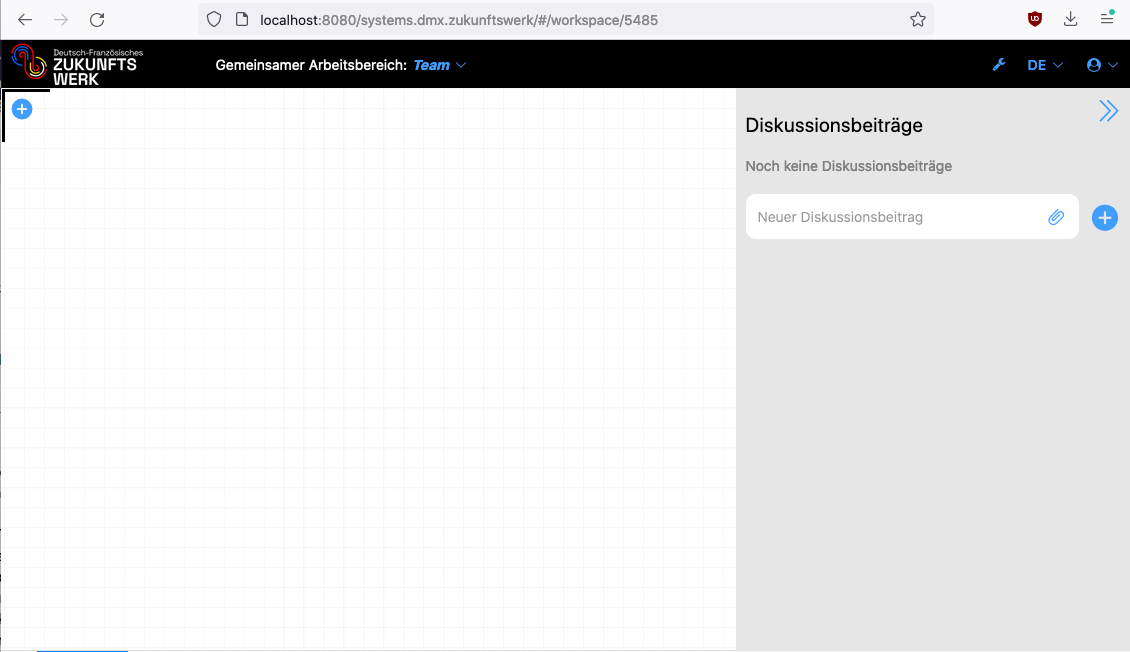Screen dimensions: 1130x652
Task: Click the Zukunftswerk logo
Action: (75, 65)
